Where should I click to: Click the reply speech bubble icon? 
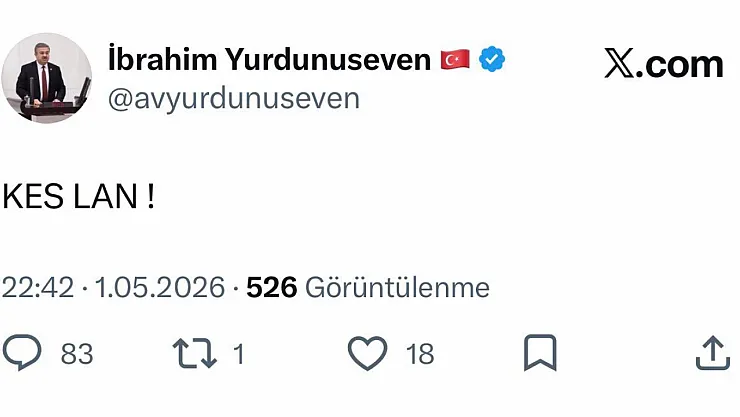[x=22, y=352]
